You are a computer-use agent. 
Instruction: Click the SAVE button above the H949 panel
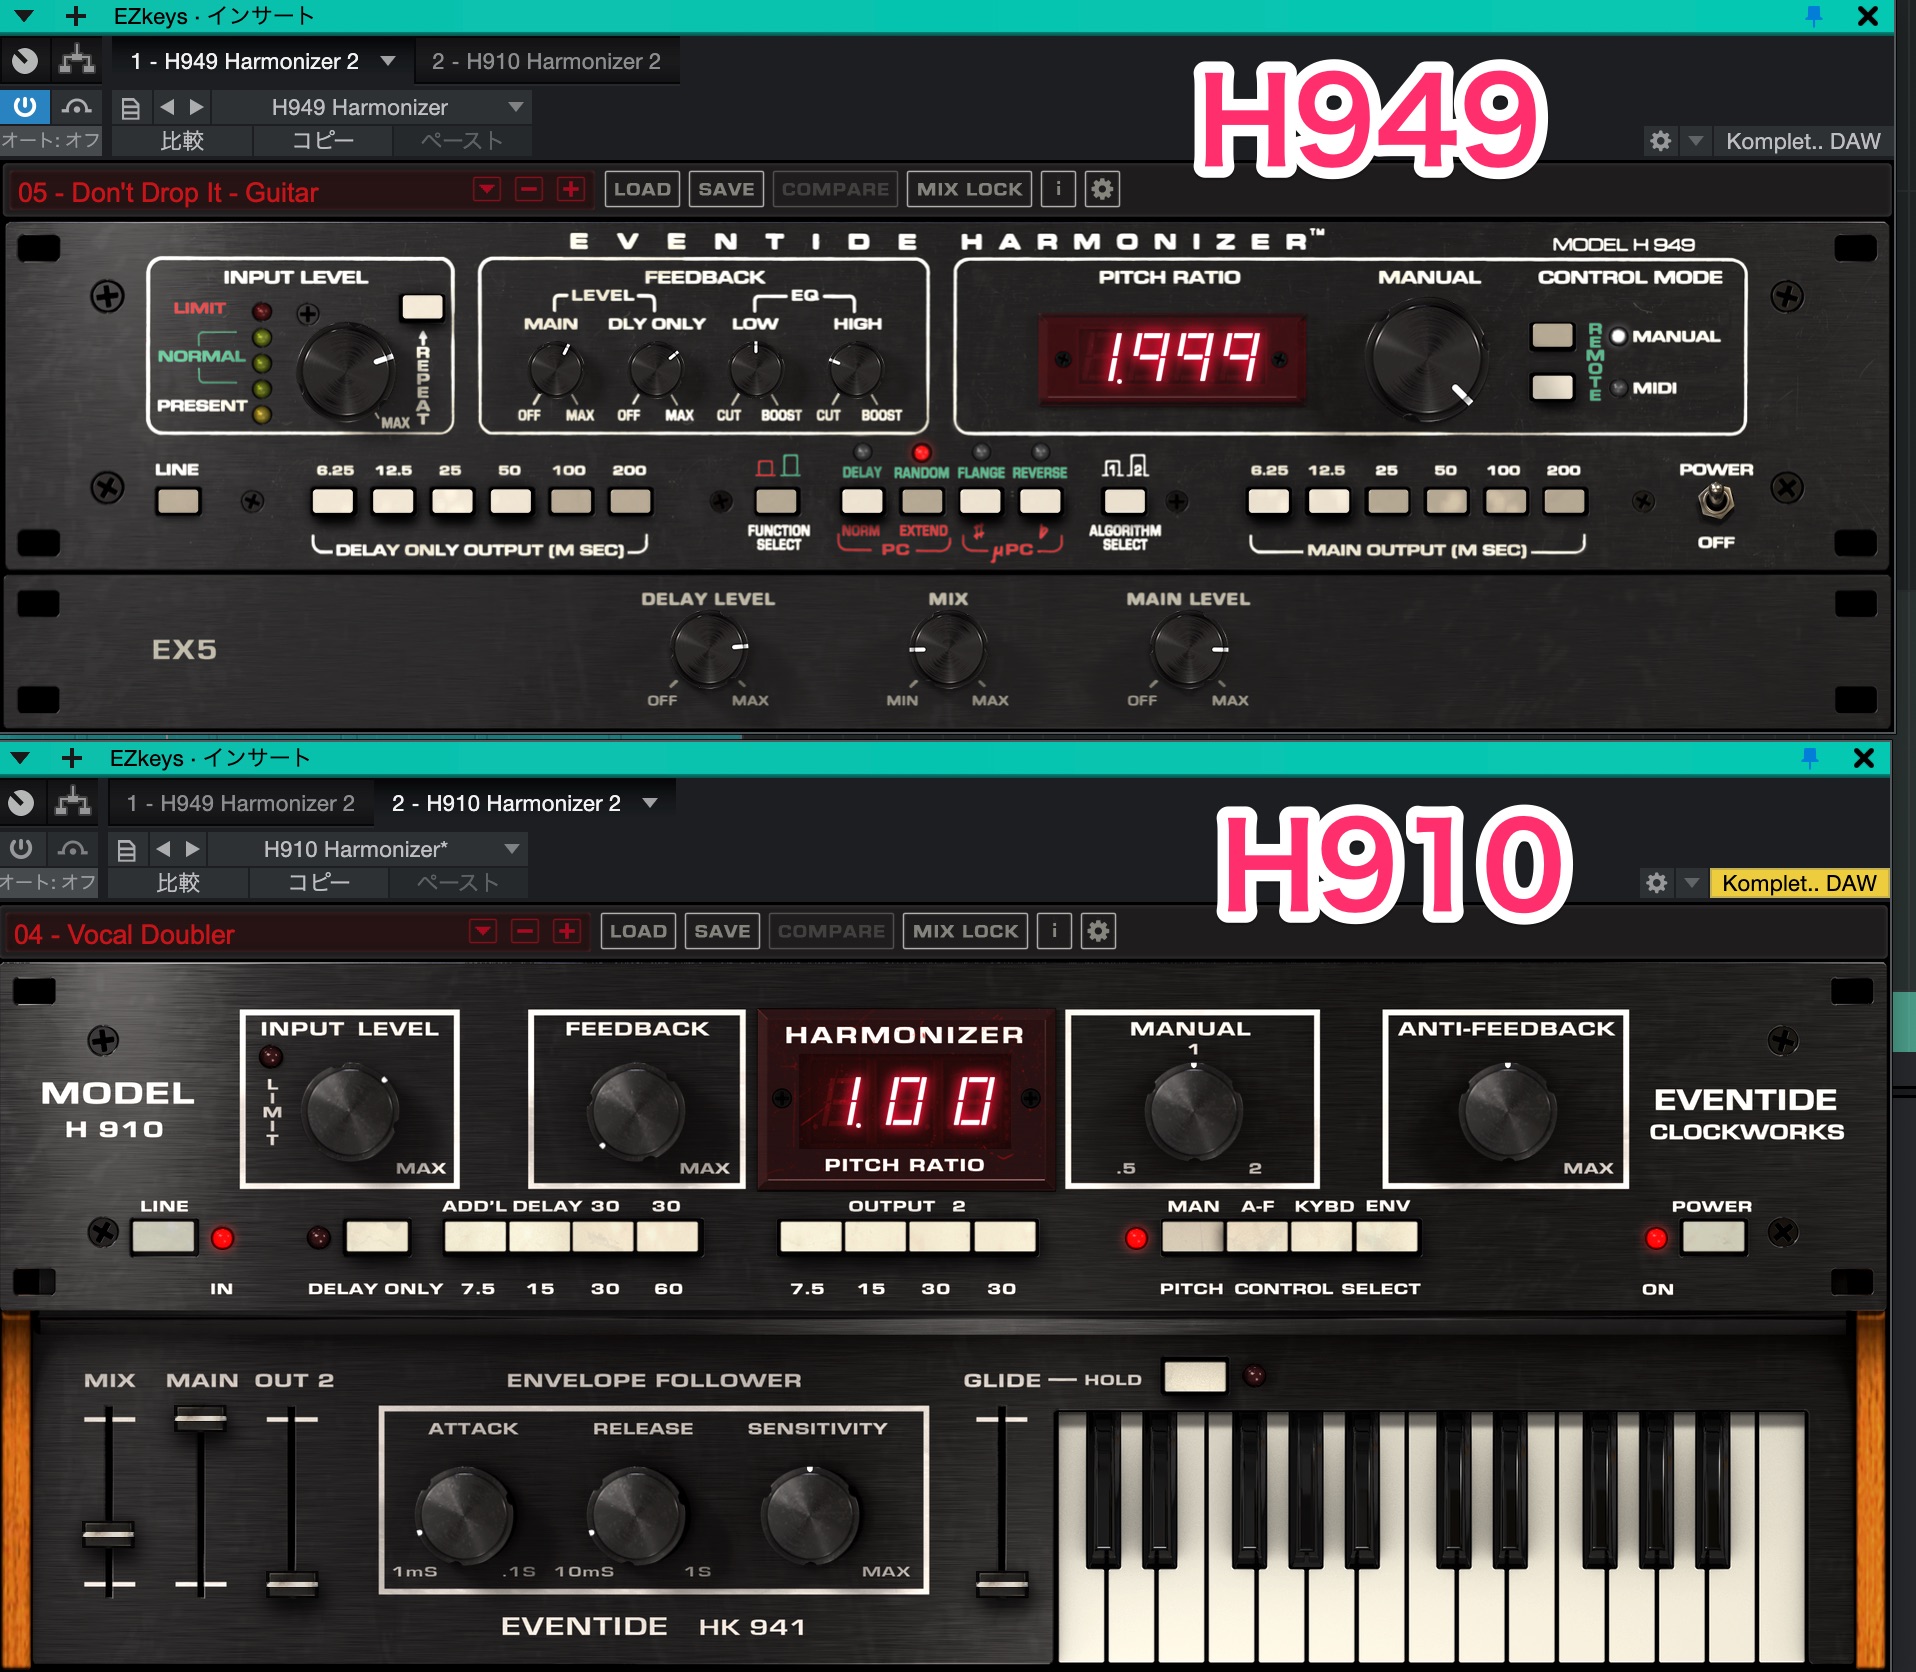726,188
